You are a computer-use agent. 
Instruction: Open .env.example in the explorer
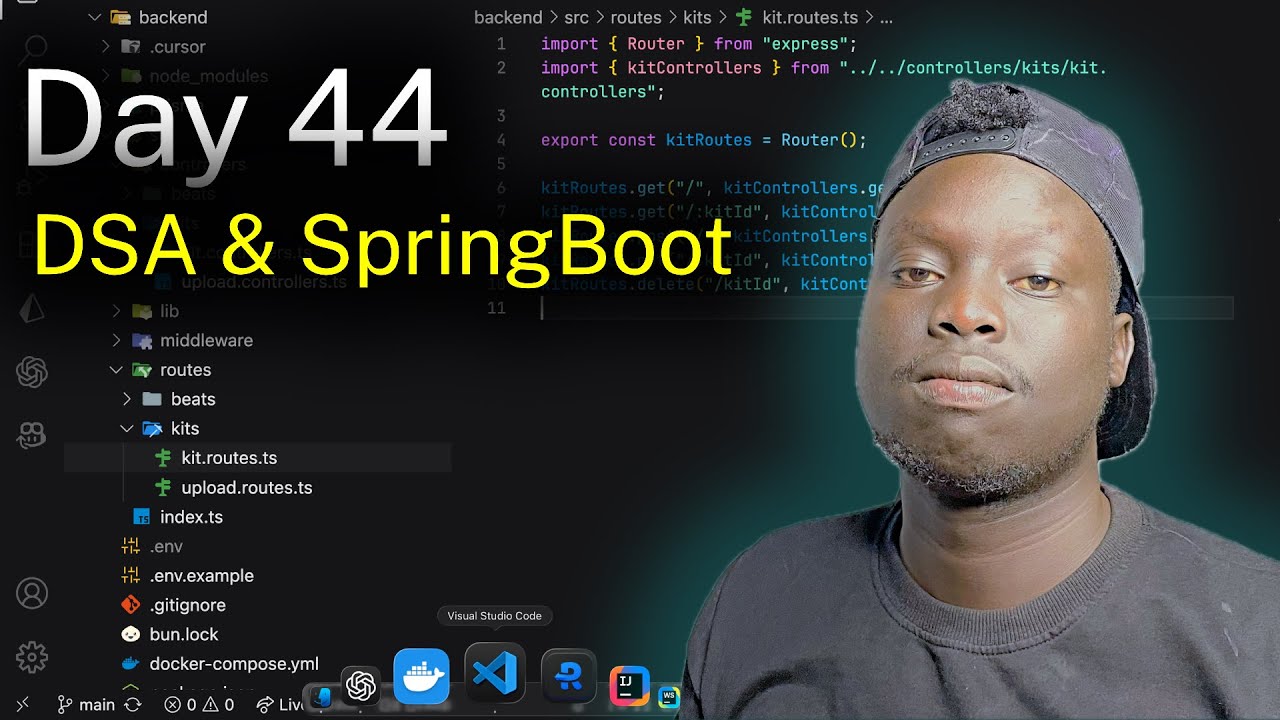point(202,576)
